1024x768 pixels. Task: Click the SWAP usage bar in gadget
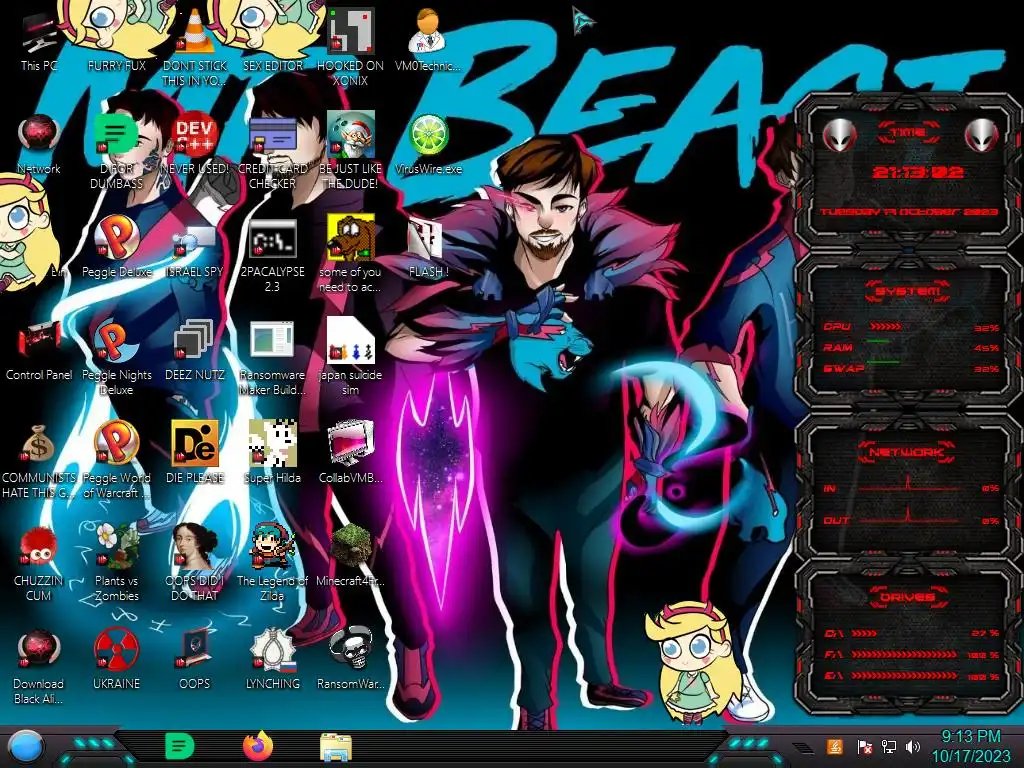[x=883, y=362]
